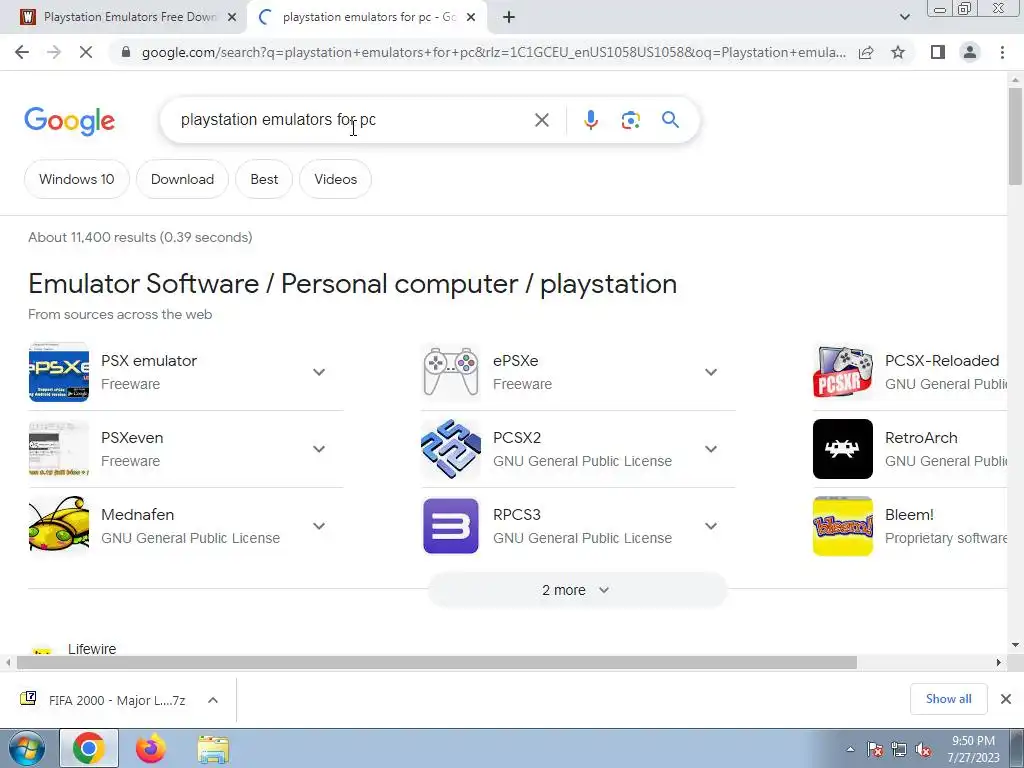Screen dimensions: 1024x768
Task: Open the Chrome three-dot menu
Action: [x=1002, y=52]
